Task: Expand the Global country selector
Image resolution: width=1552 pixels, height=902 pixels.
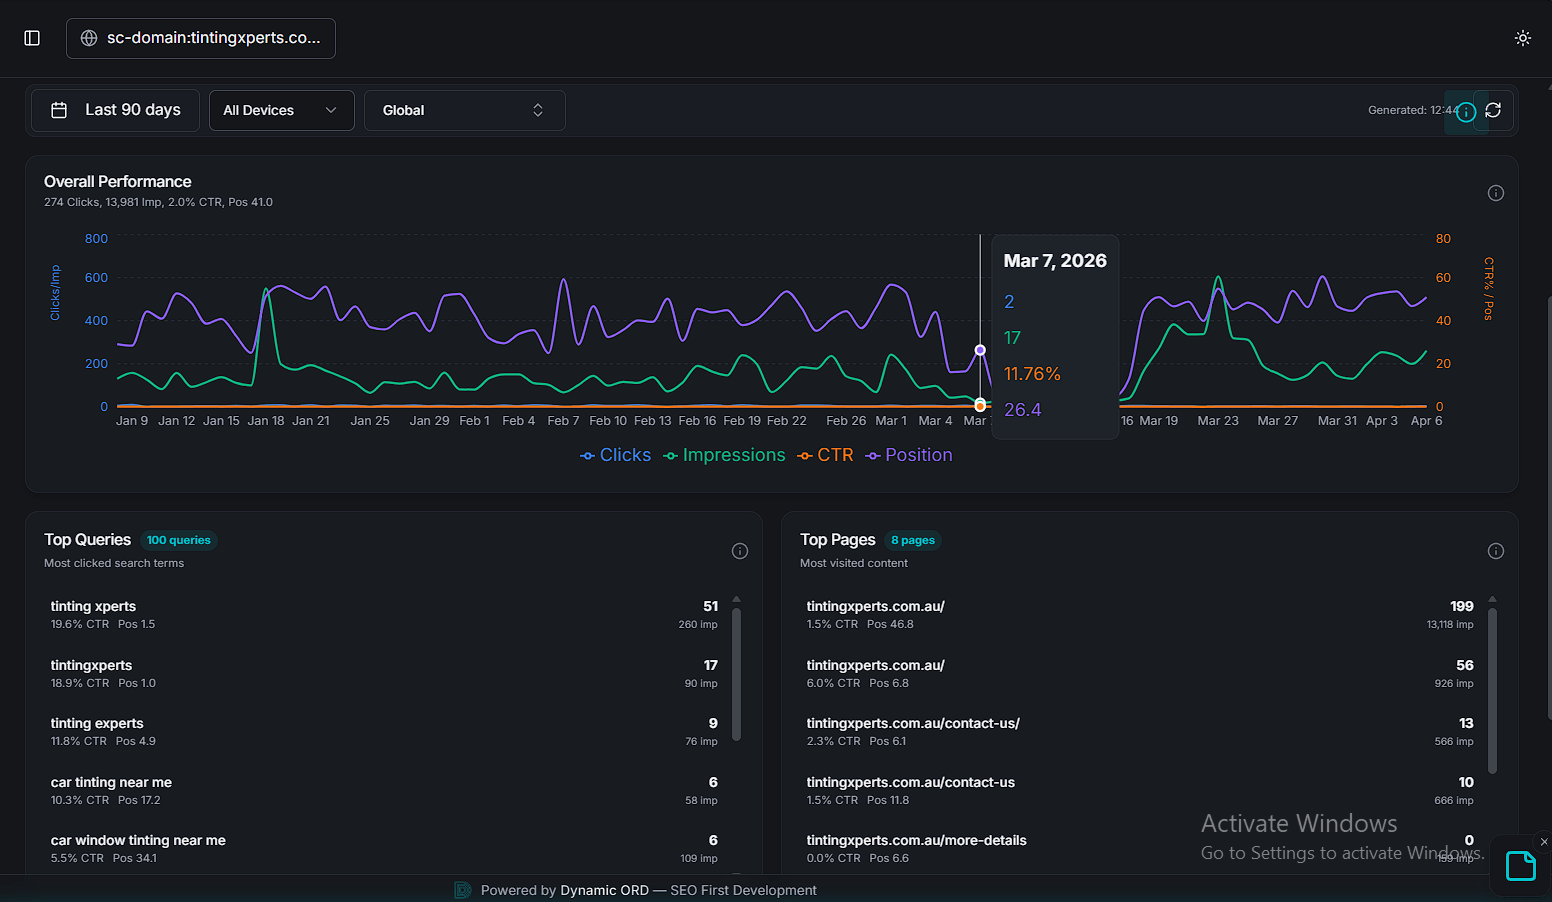Action: (x=464, y=110)
